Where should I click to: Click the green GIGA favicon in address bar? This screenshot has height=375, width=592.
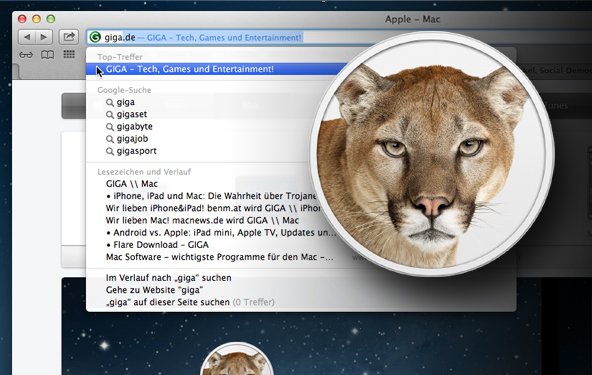[95, 37]
